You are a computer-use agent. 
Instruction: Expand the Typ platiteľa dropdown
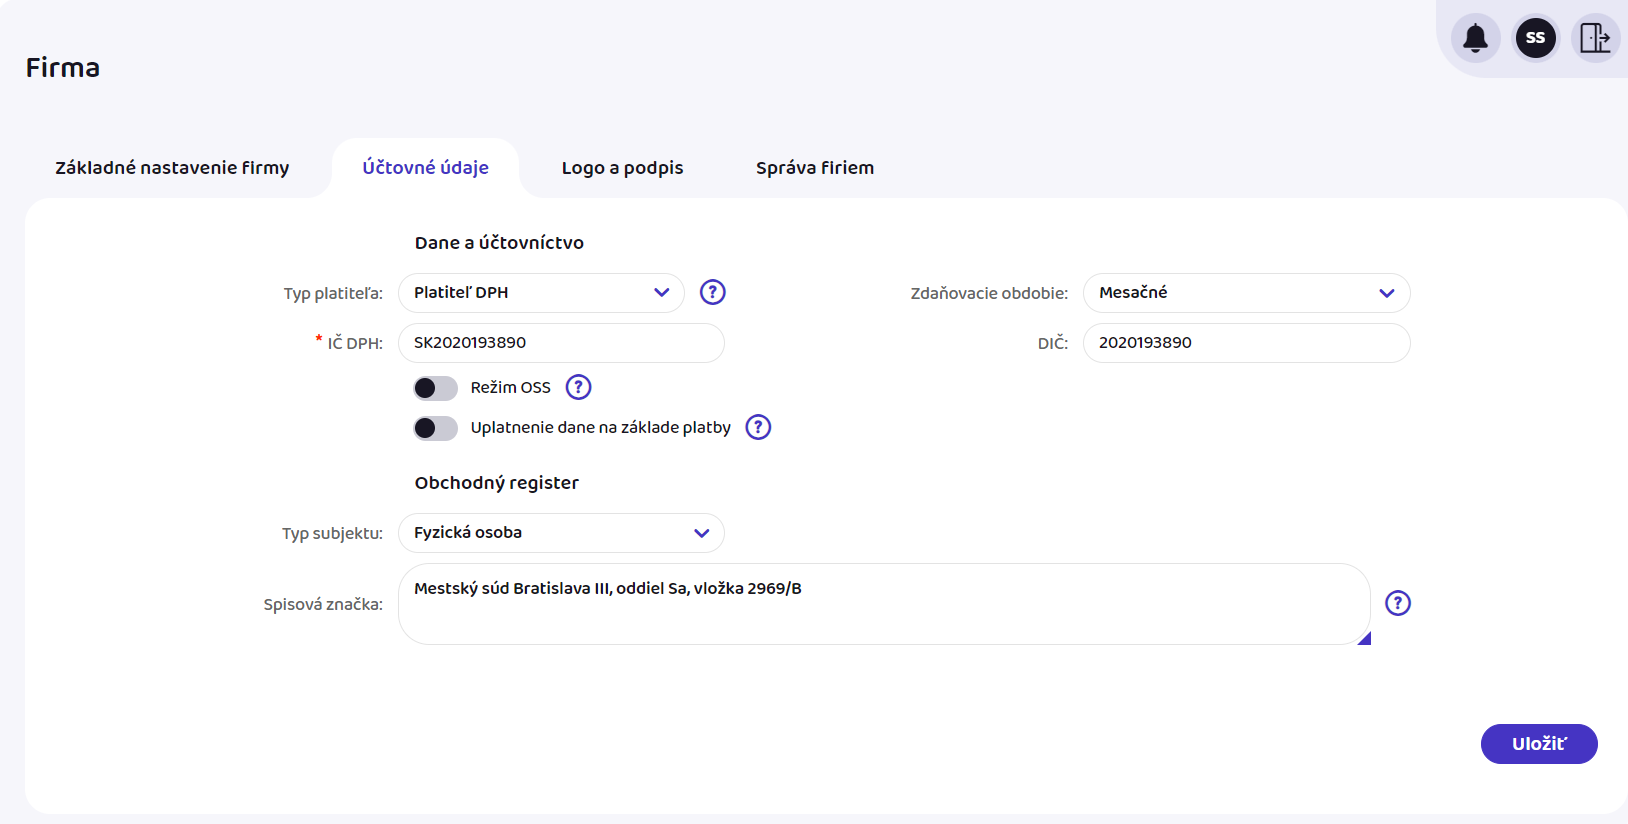coord(541,293)
